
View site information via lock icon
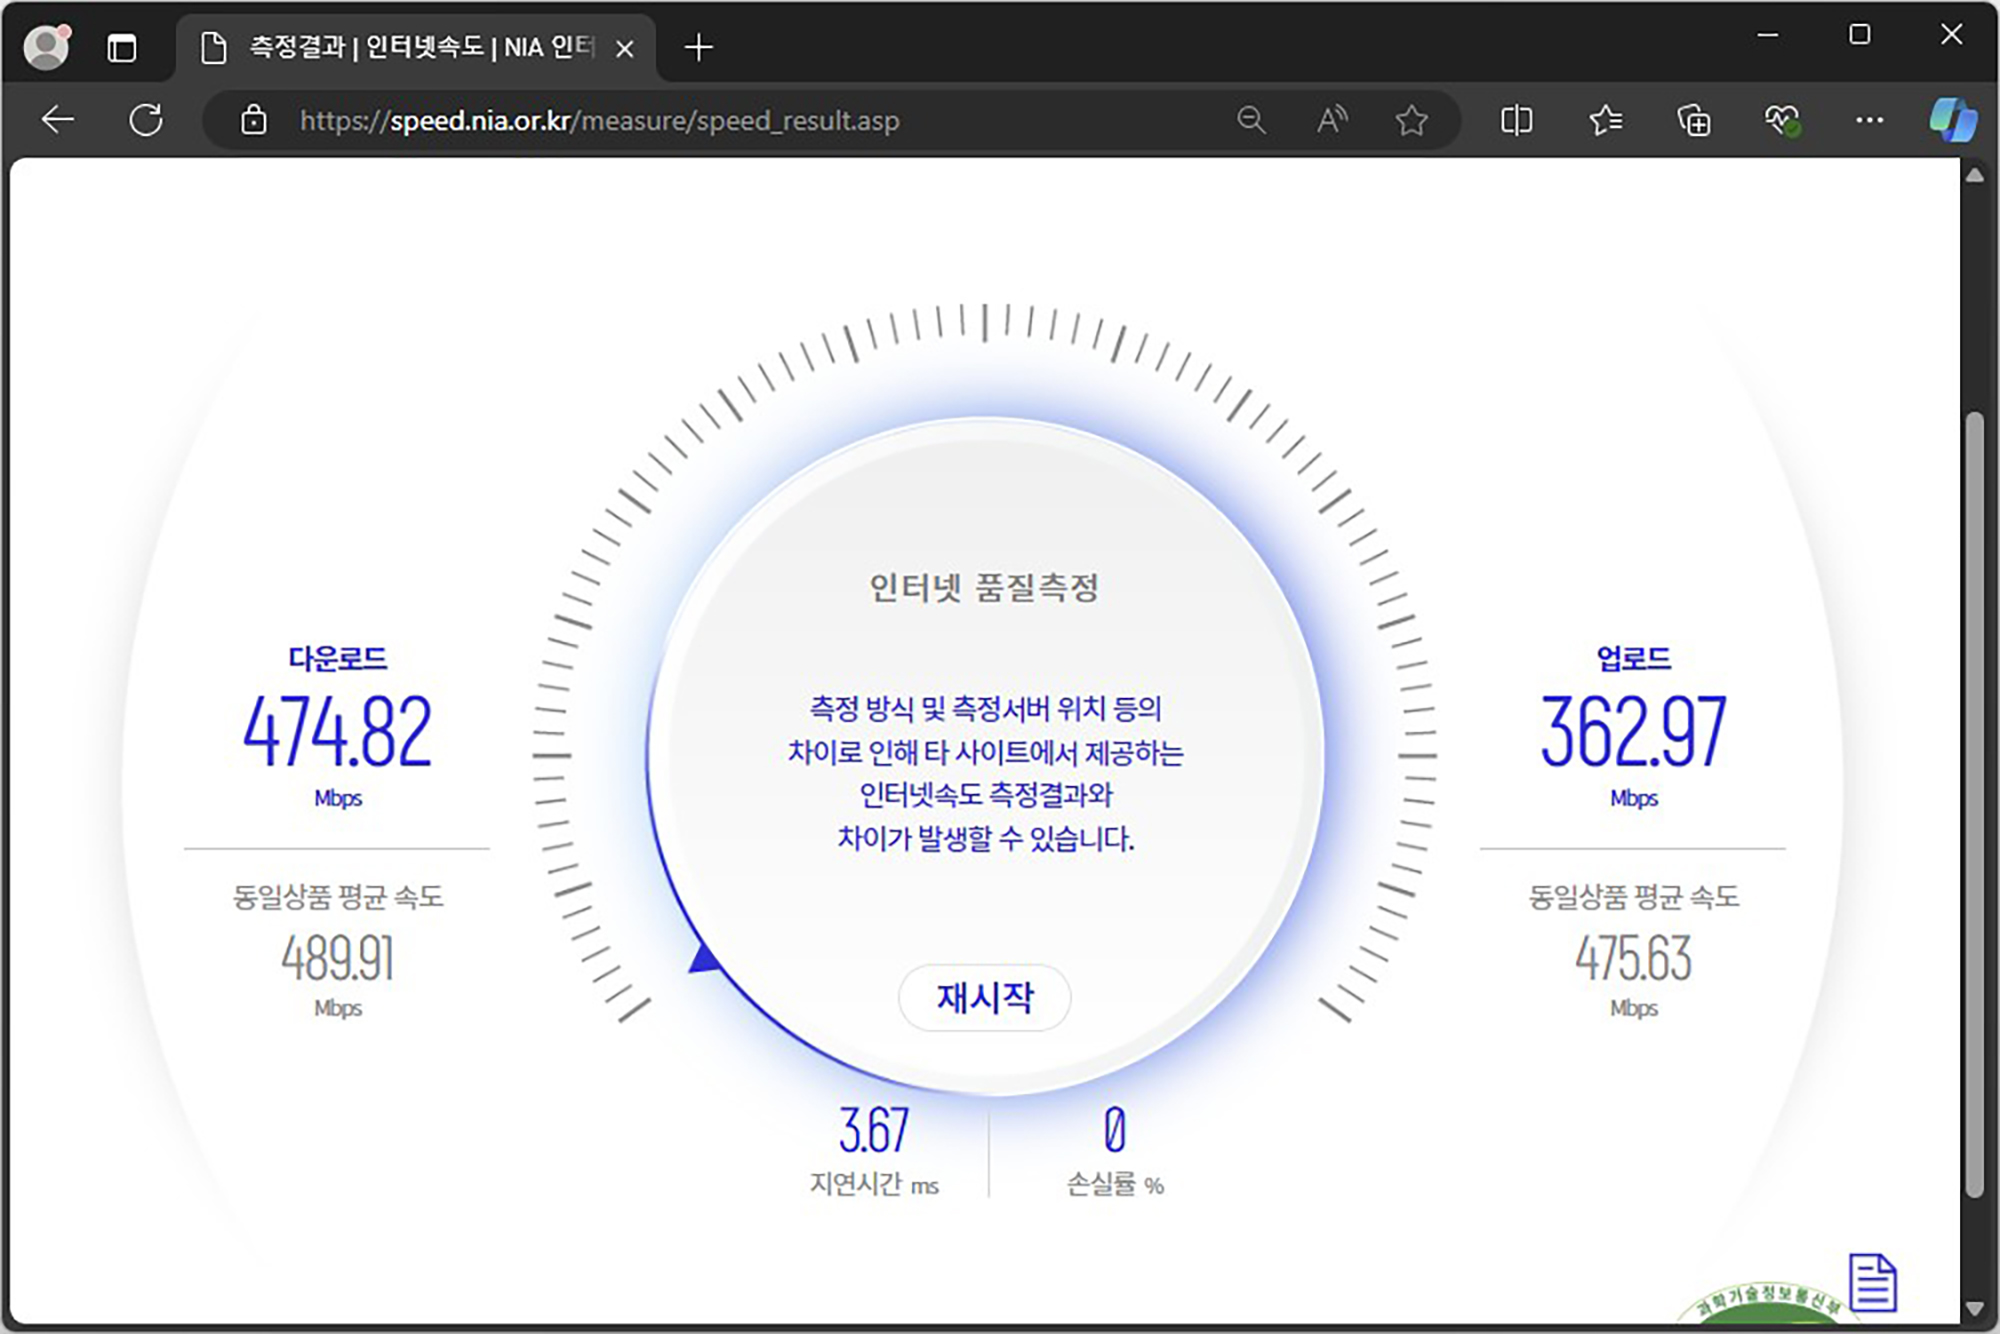pyautogui.click(x=254, y=120)
